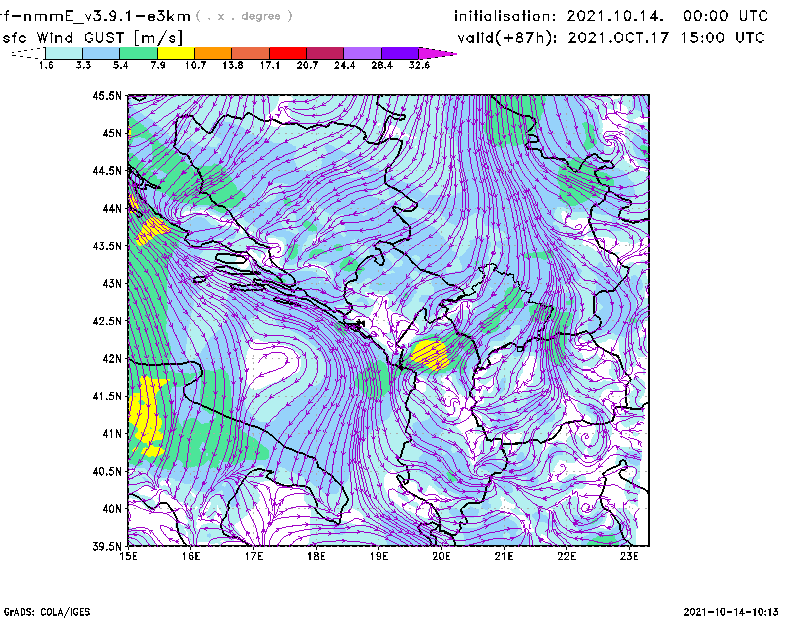Click the 'GrADS: COLA/IGES' credit text
The height and width of the screenshot is (618, 800).
[46, 612]
